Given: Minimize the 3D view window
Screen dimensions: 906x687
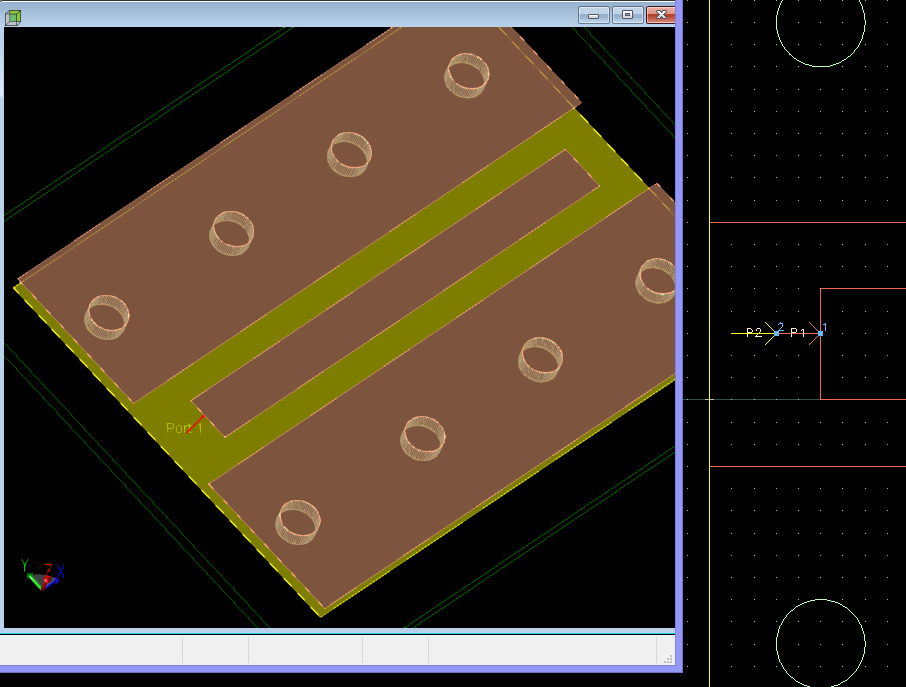Looking at the screenshot, I should click(593, 15).
